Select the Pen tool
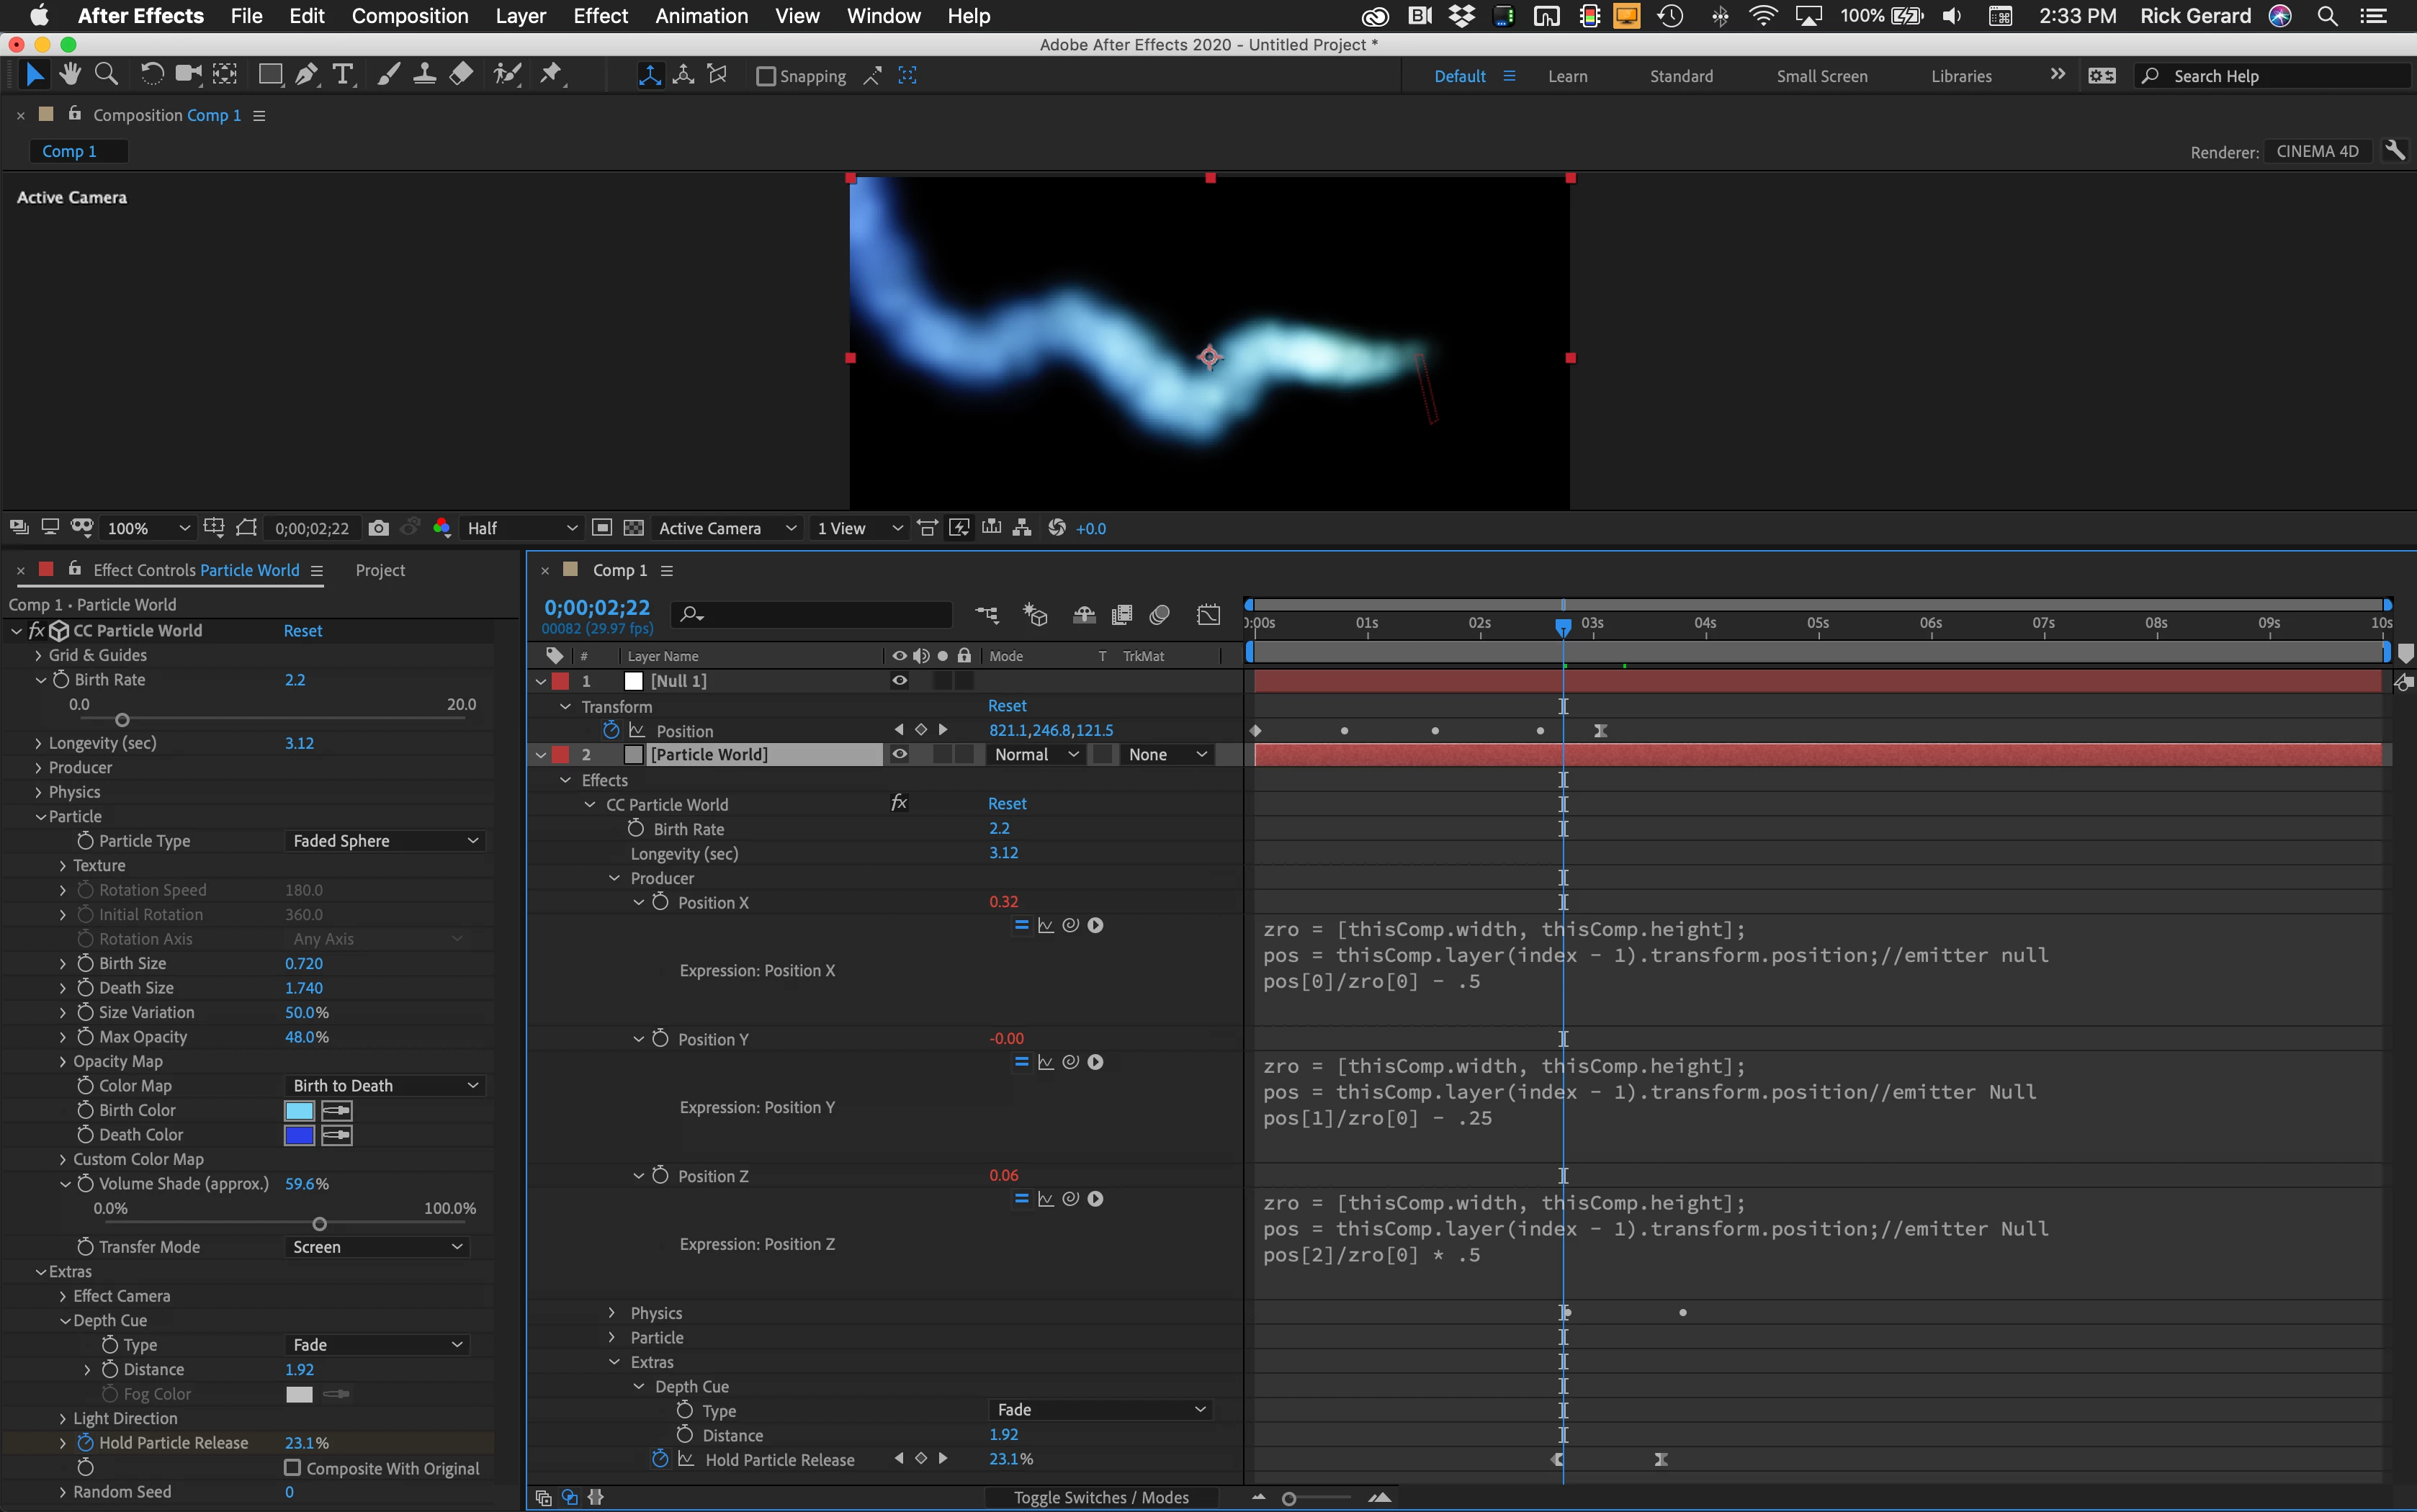The image size is (2417, 1512). (307, 75)
